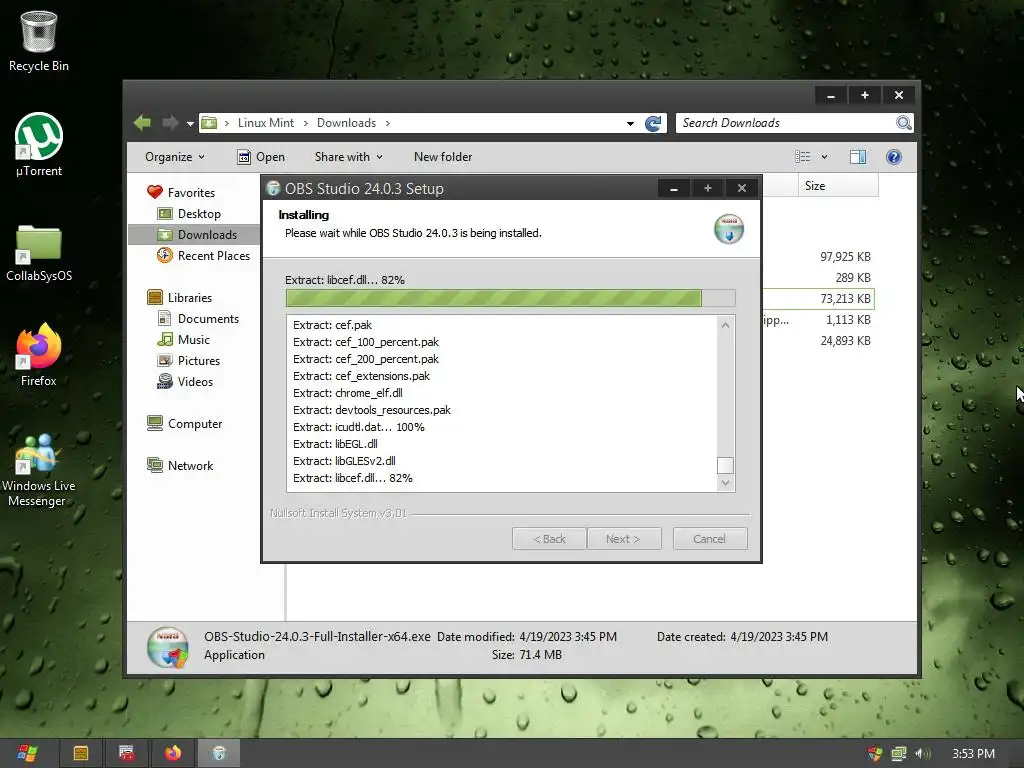Click the search magnifier icon
Screen dimensions: 1024x768
click(x=904, y=123)
